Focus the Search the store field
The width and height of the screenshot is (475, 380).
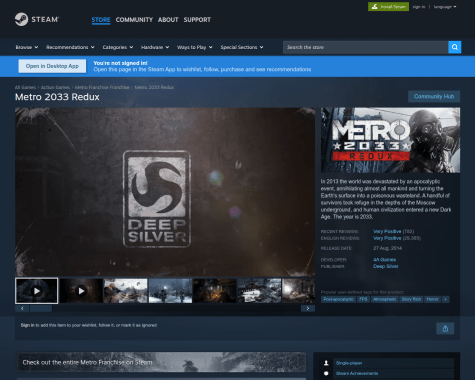click(x=365, y=47)
